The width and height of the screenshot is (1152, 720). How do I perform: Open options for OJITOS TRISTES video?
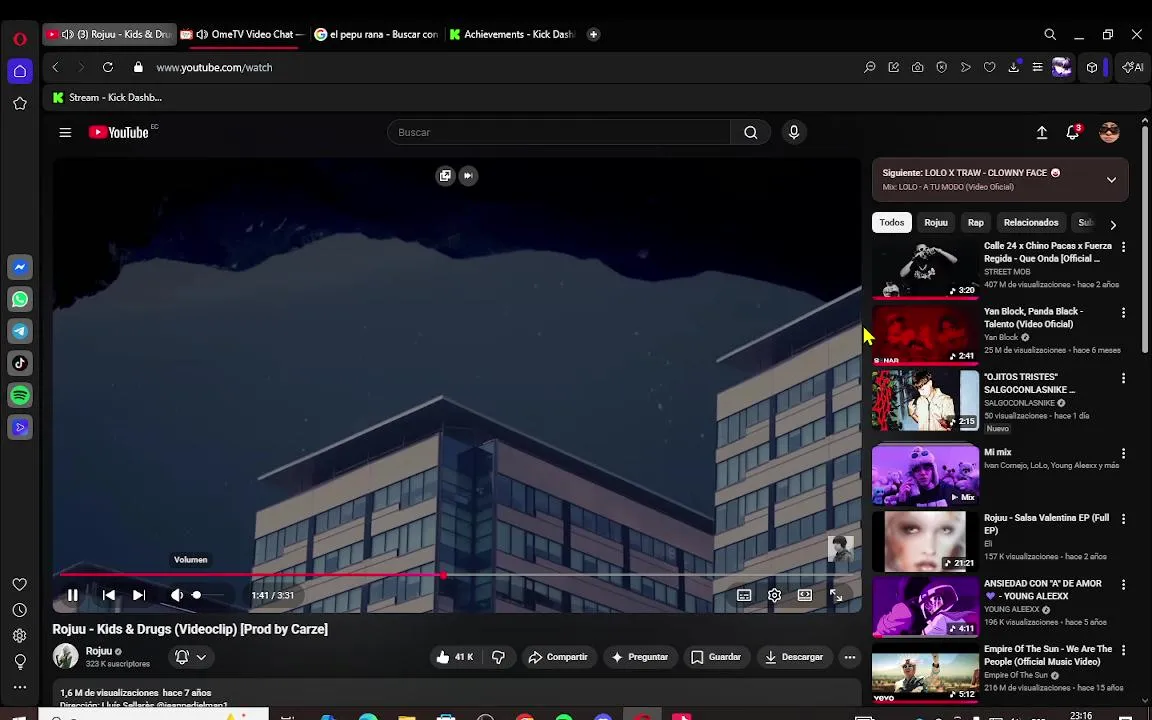click(1123, 378)
